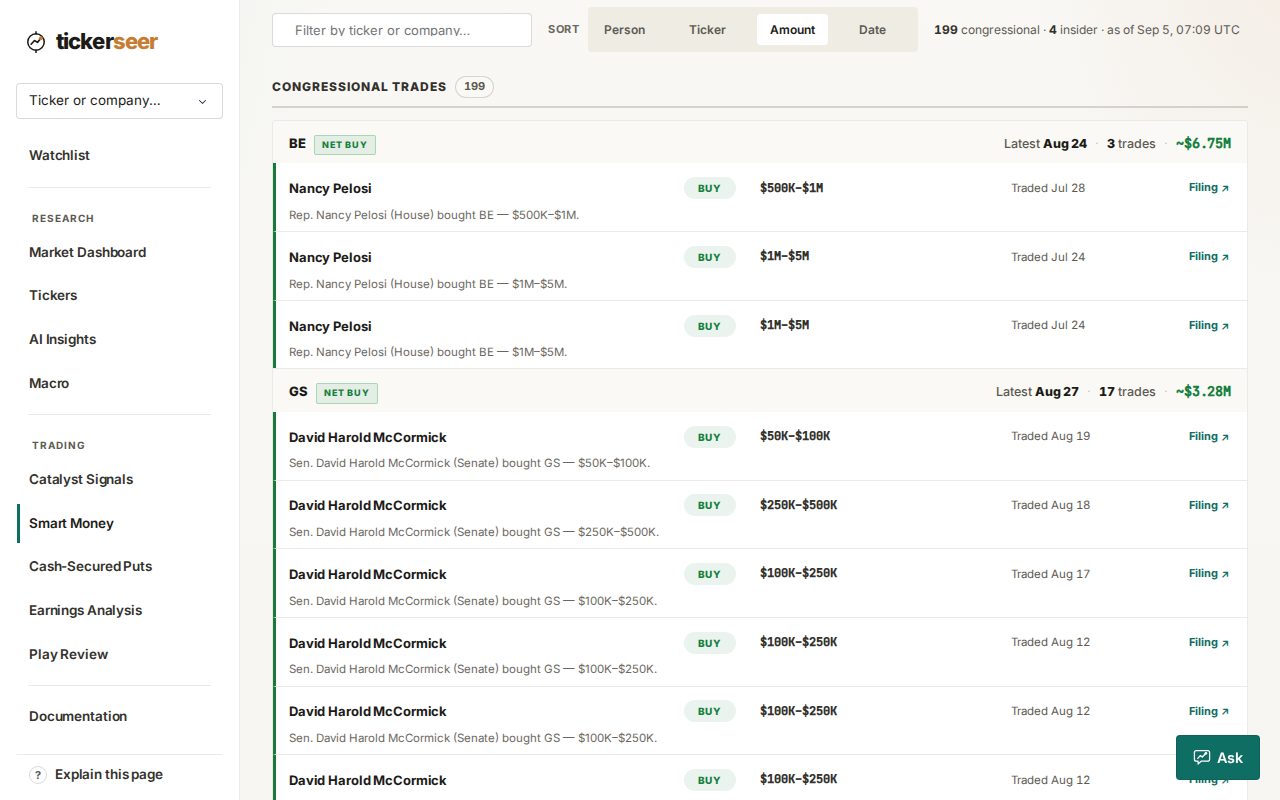The height and width of the screenshot is (800, 1280).
Task: Open Filing link for McCormick's Aug 17 trade
Action: tap(1209, 573)
